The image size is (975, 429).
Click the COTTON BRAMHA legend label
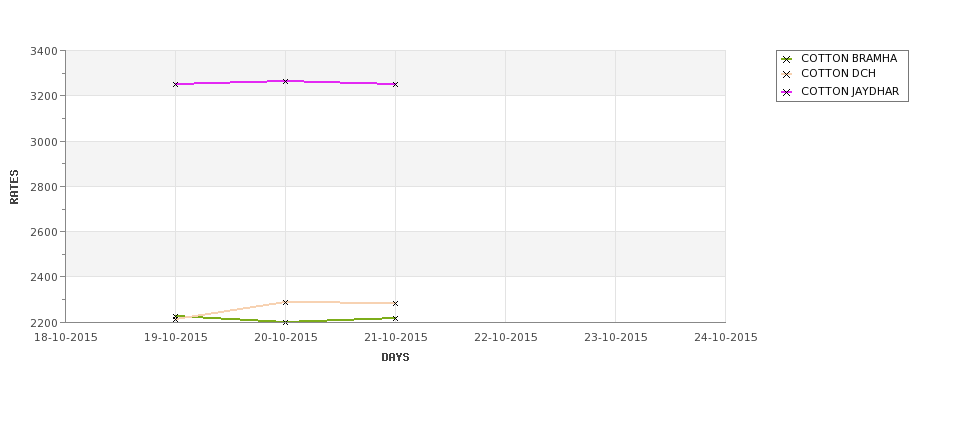click(x=849, y=58)
